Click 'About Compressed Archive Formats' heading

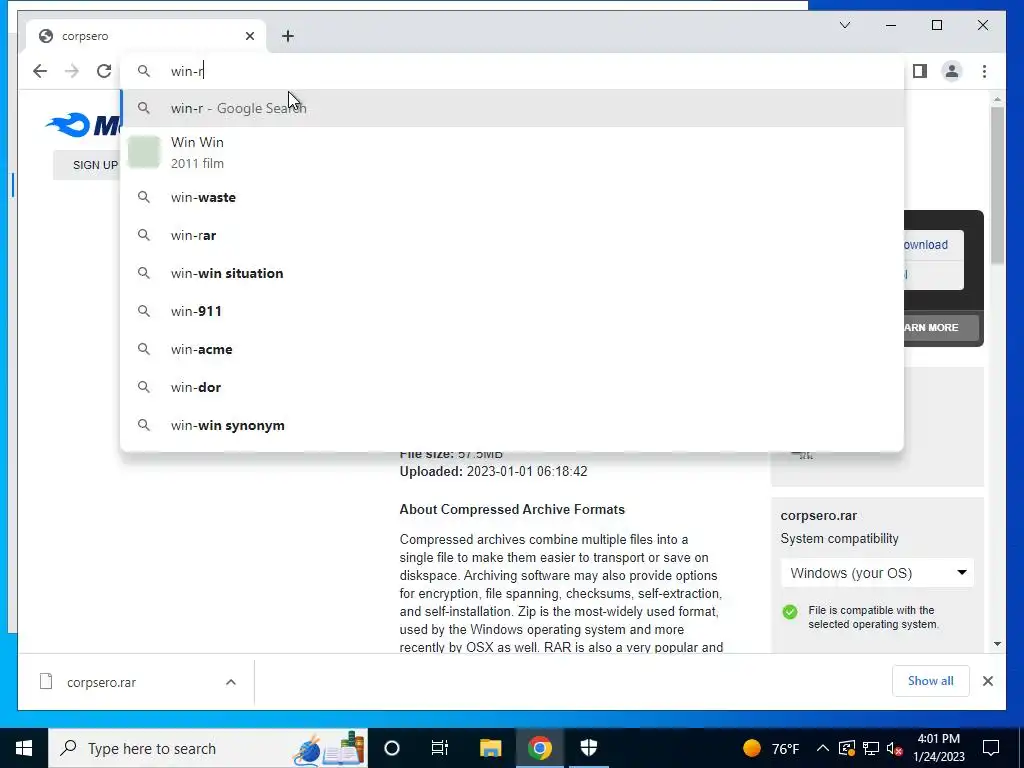point(512,509)
